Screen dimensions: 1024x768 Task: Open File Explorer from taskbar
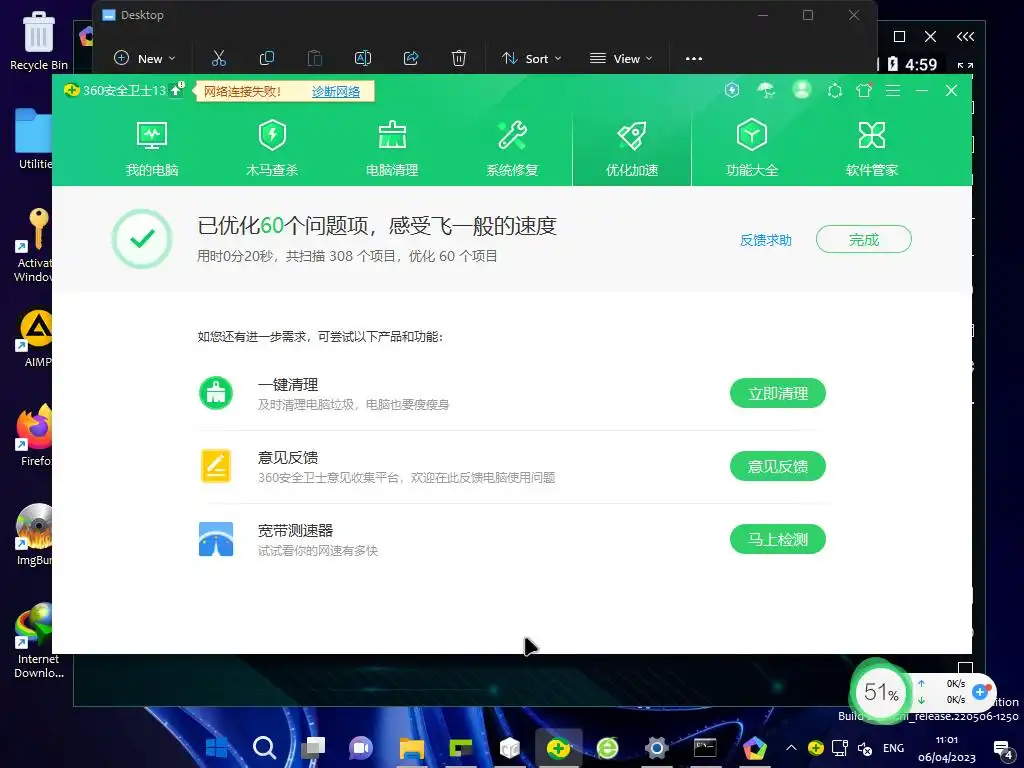tap(411, 748)
